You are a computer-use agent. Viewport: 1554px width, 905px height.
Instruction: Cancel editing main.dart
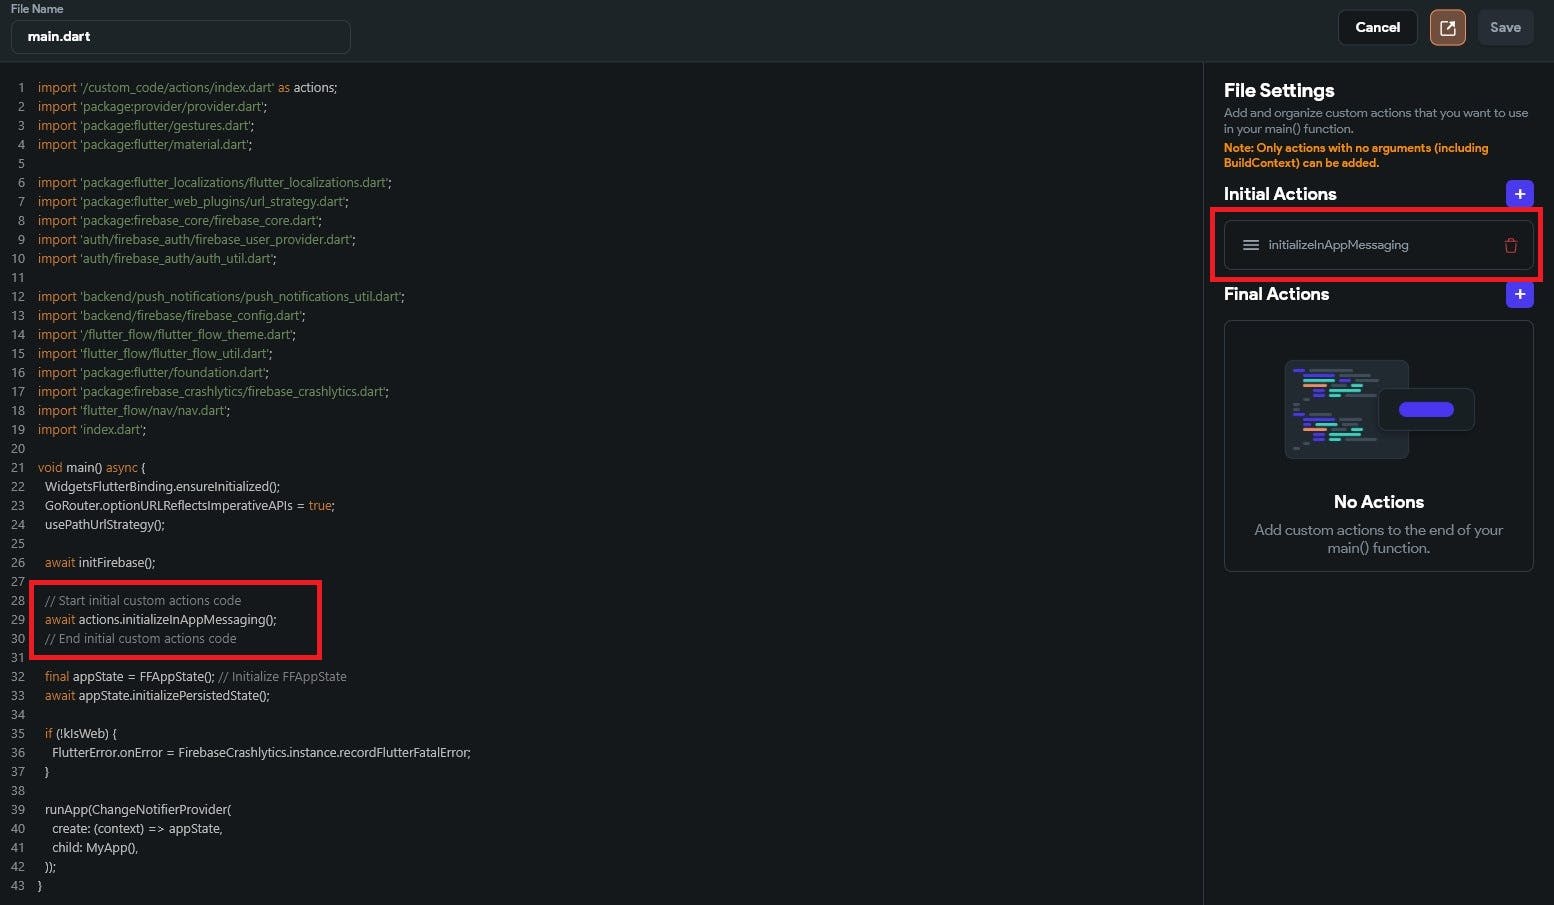(x=1377, y=28)
